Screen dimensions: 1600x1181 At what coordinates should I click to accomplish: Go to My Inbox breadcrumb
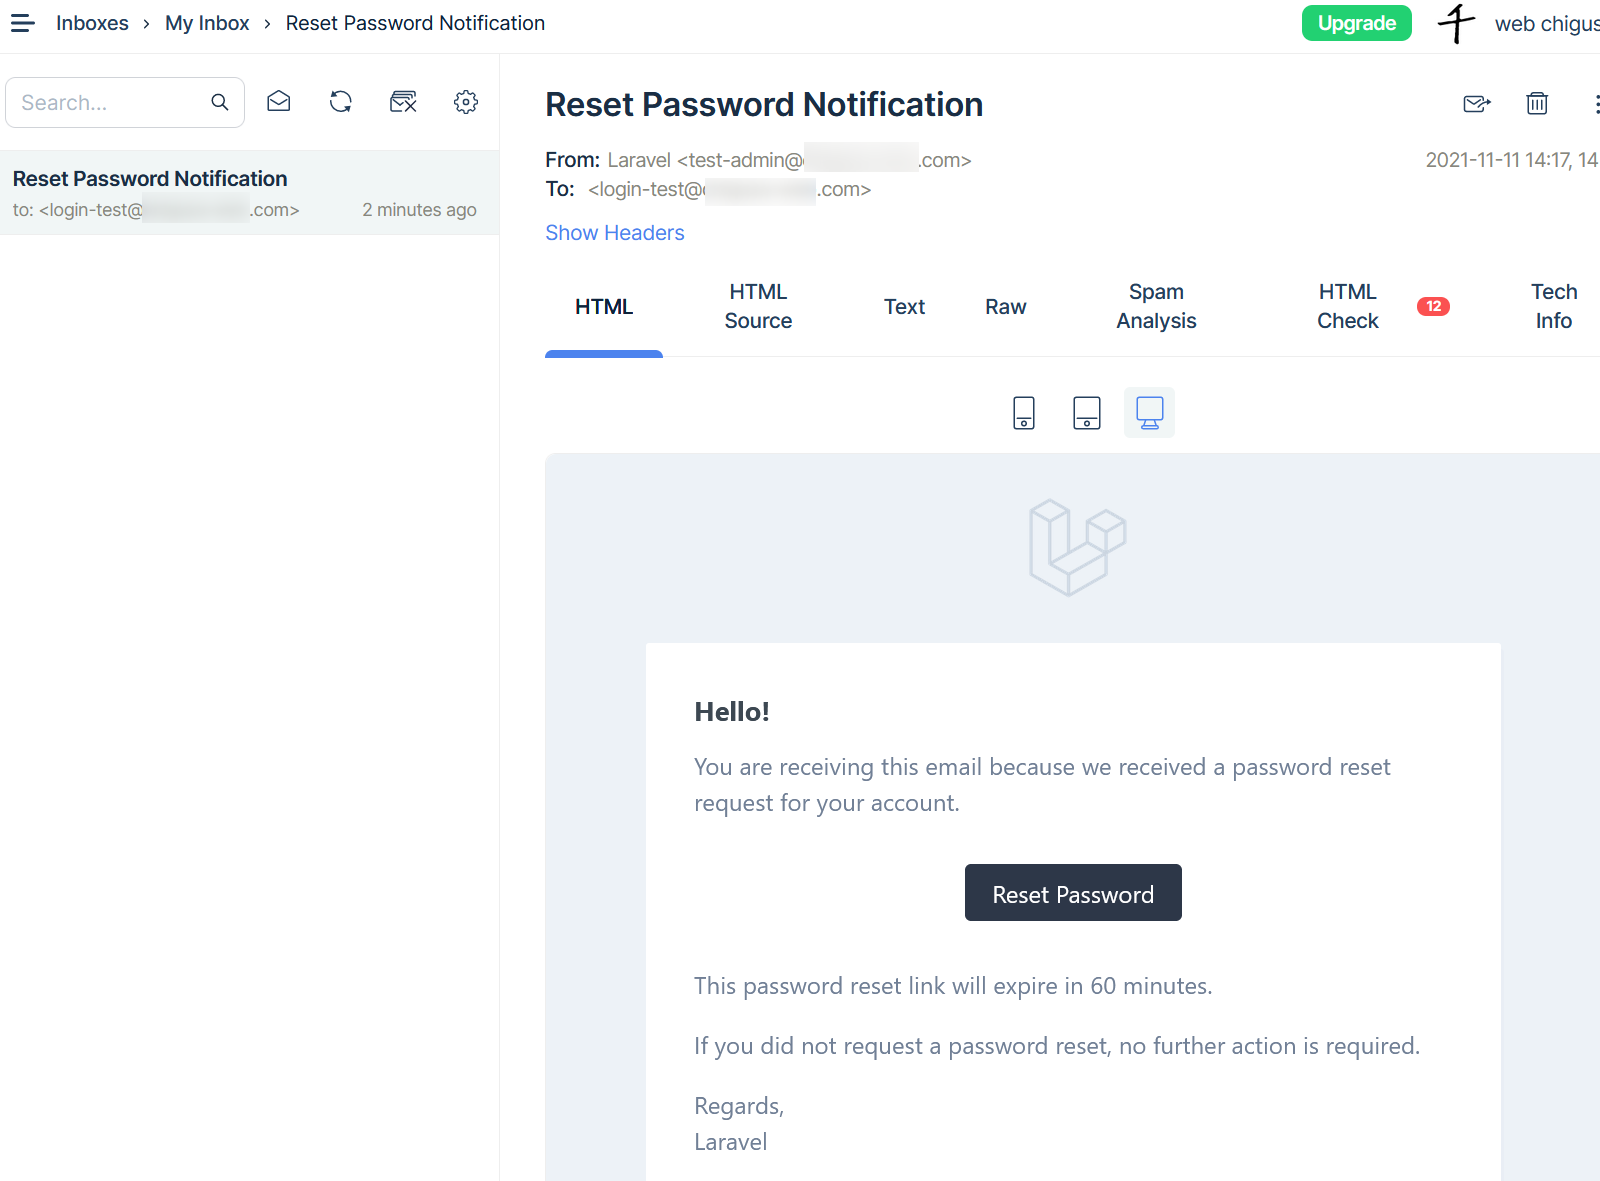[207, 23]
